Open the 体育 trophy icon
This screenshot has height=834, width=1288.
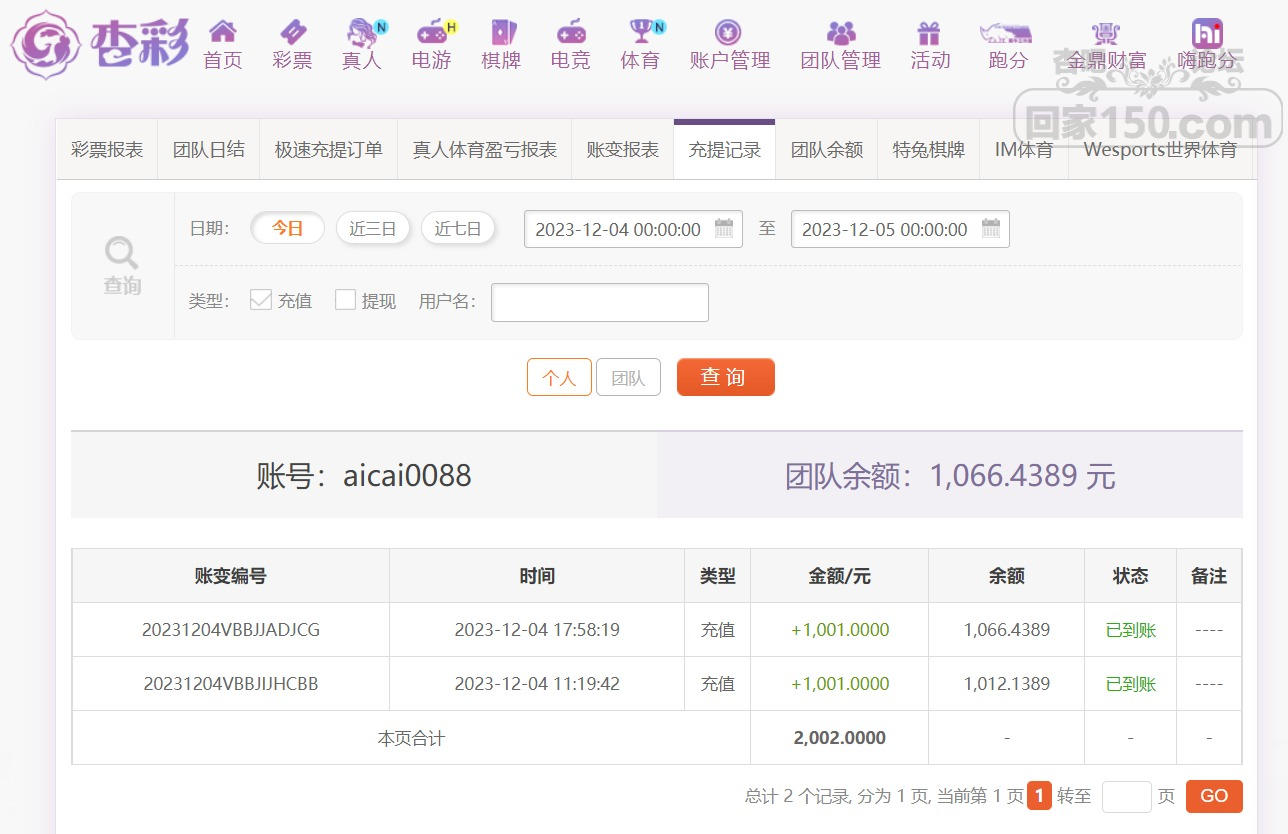pos(640,33)
